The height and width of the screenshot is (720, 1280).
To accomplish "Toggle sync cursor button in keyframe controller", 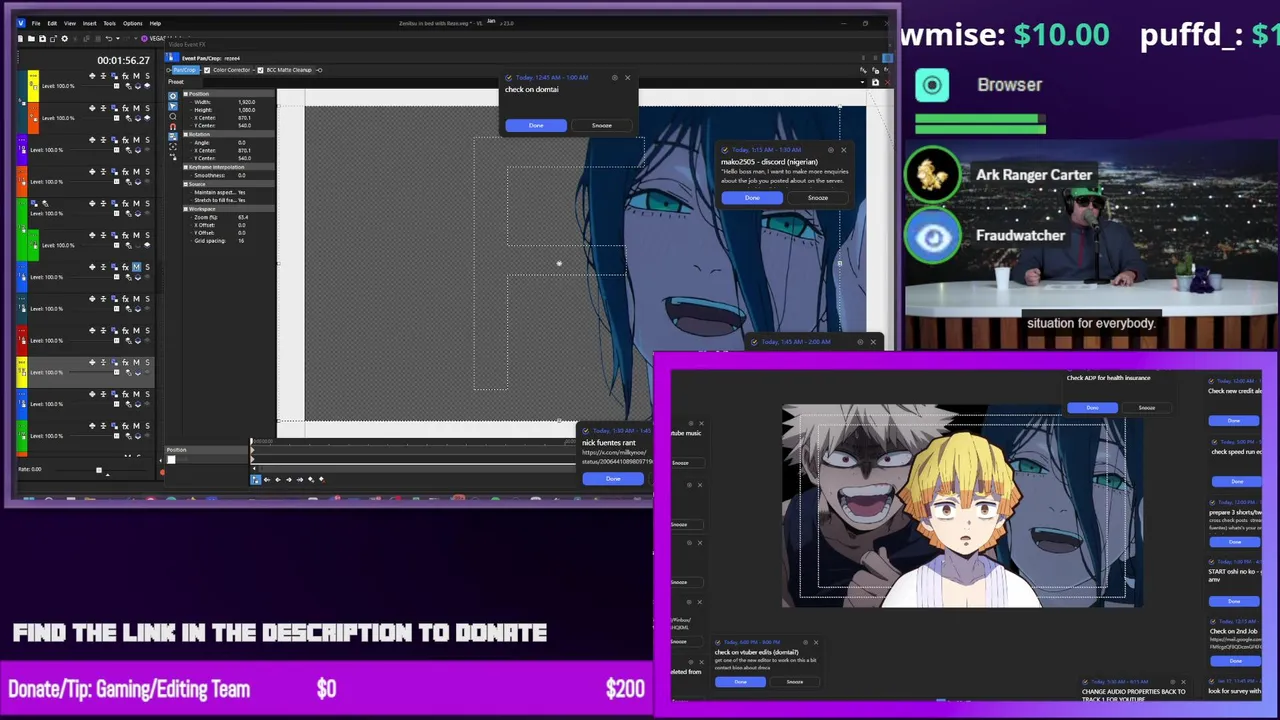I will (x=256, y=480).
